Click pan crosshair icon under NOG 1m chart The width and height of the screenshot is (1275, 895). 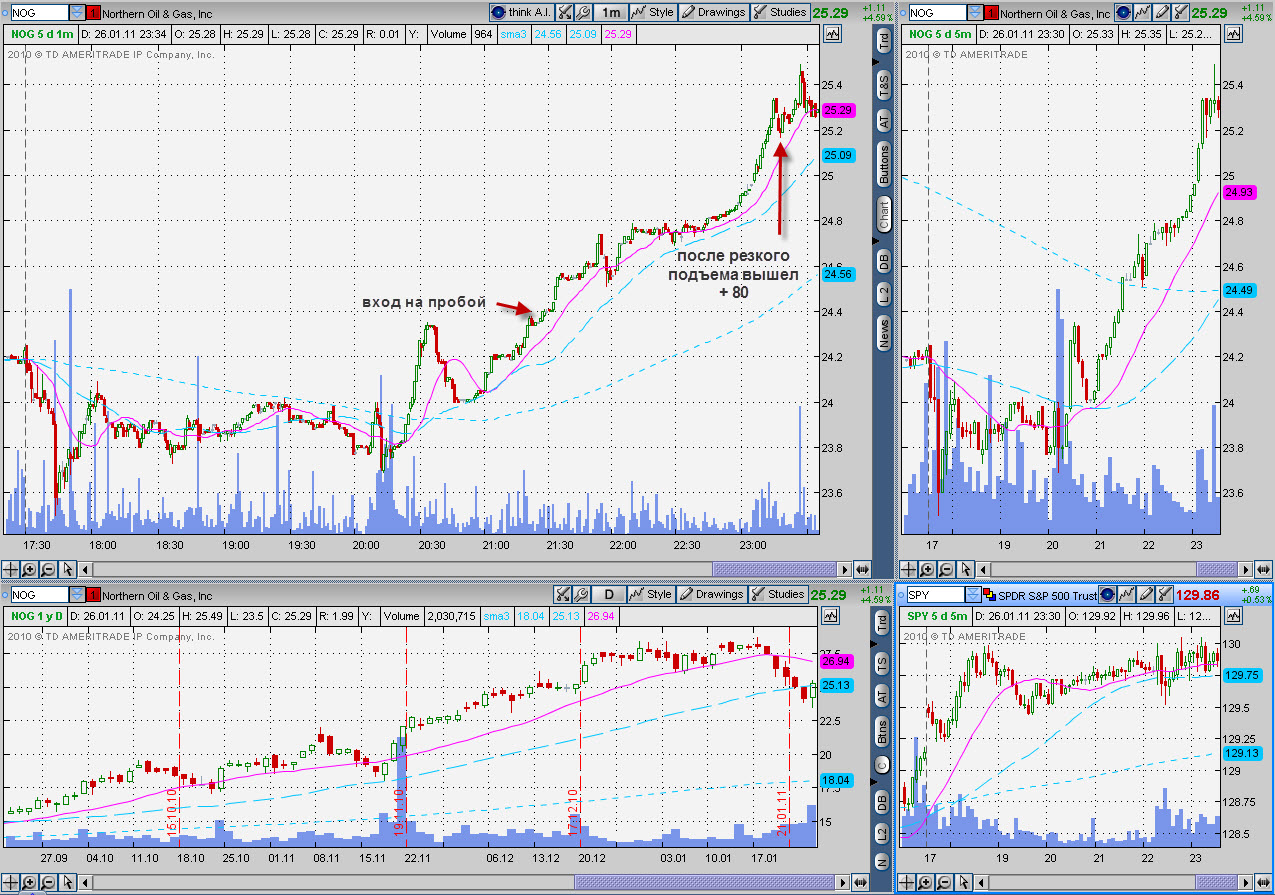tap(11, 569)
